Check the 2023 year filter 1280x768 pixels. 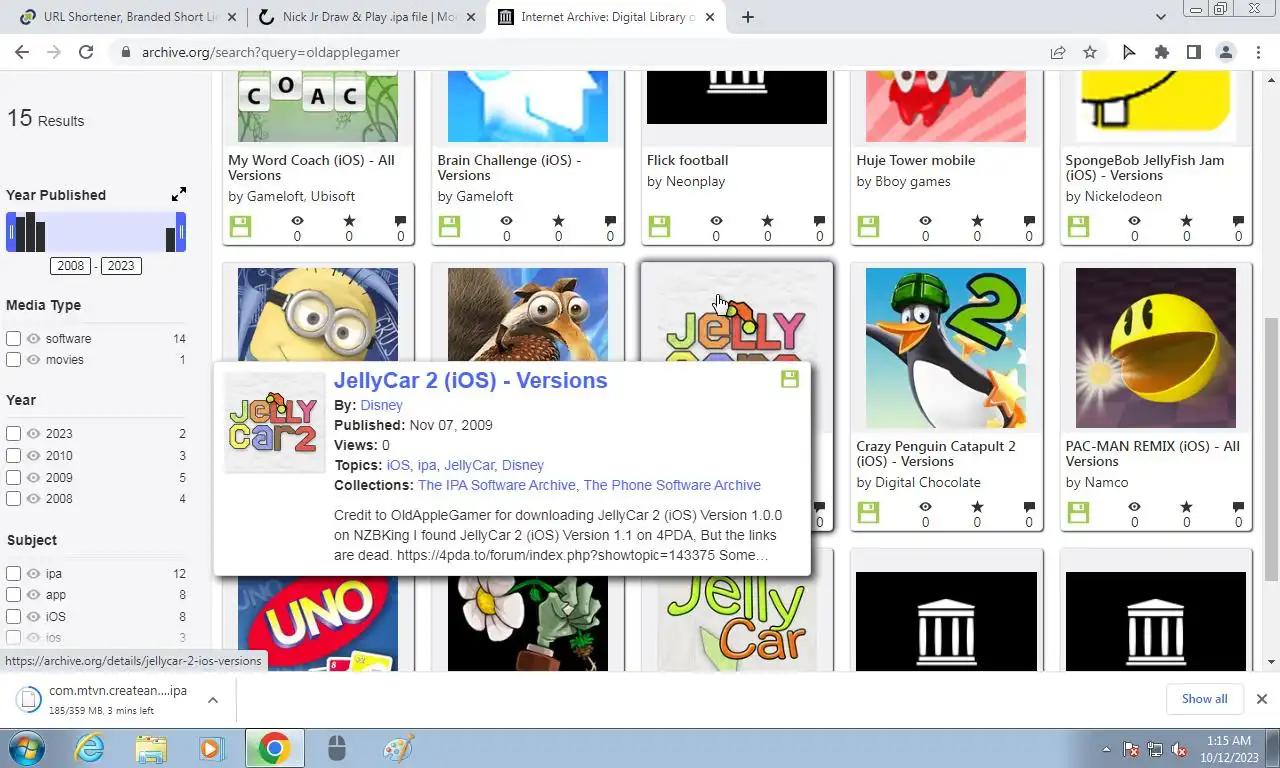click(13, 433)
